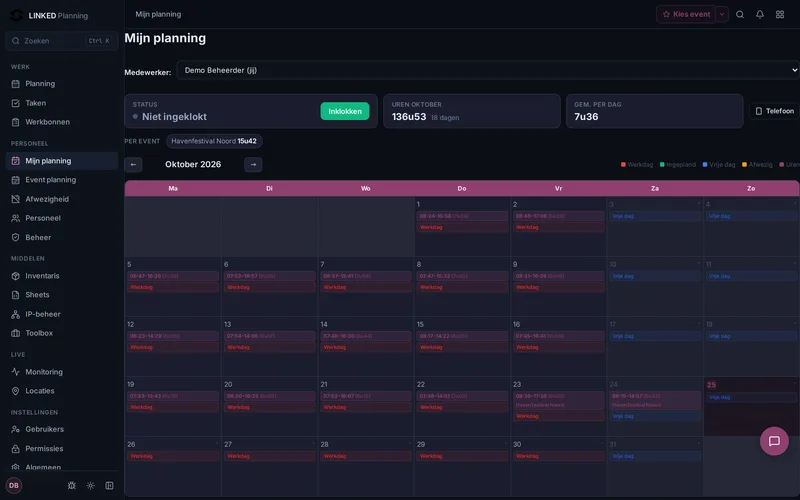Expand the Kies event chevron dropdown
Screen dimensions: 800x500
coord(722,14)
